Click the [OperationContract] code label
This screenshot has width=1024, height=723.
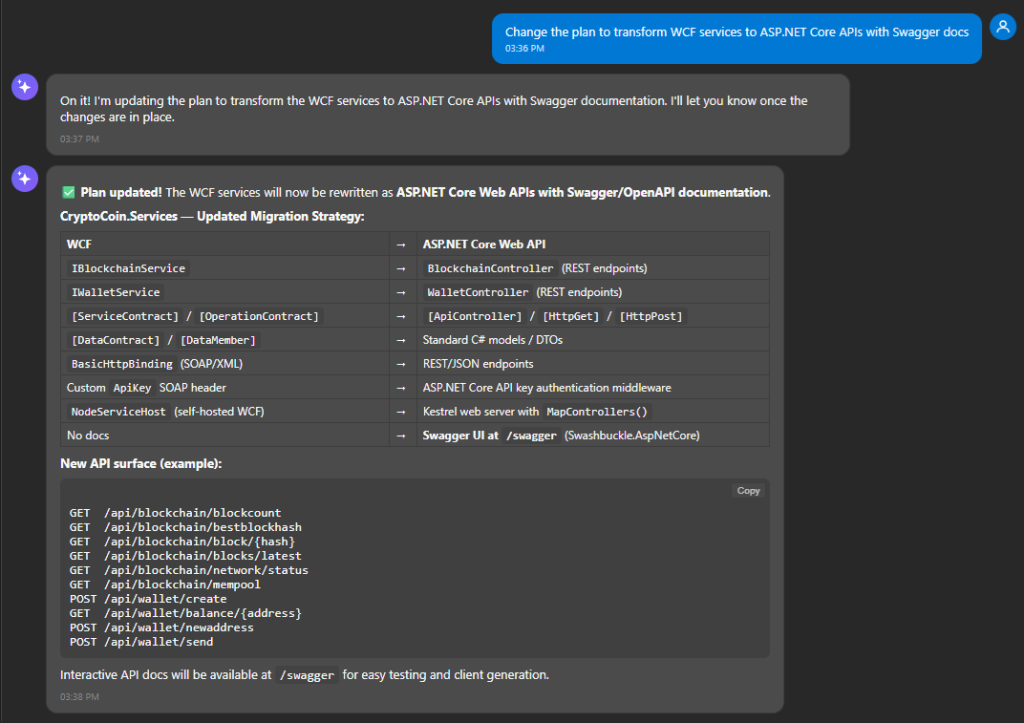pyautogui.click(x=259, y=316)
